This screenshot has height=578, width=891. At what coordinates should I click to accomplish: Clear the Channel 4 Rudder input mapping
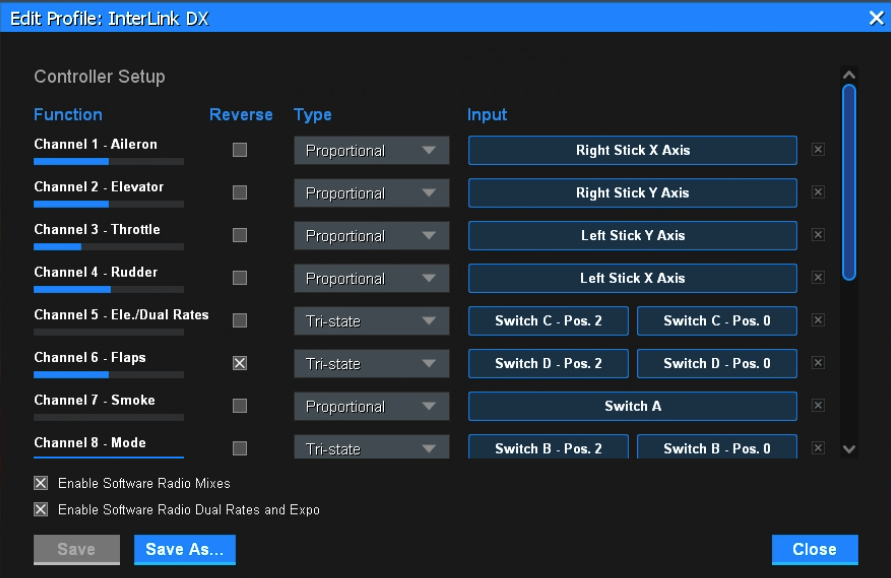[x=818, y=277]
